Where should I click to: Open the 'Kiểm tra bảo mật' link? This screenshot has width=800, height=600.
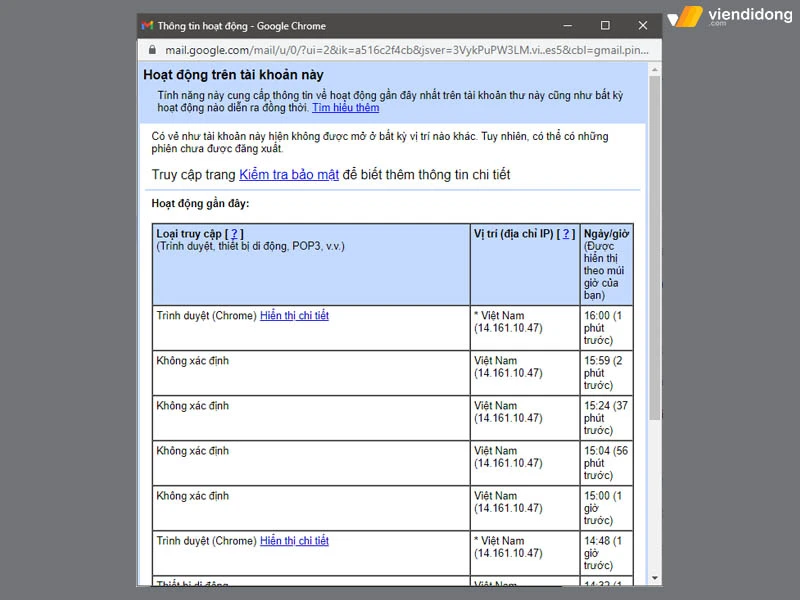coord(289,175)
